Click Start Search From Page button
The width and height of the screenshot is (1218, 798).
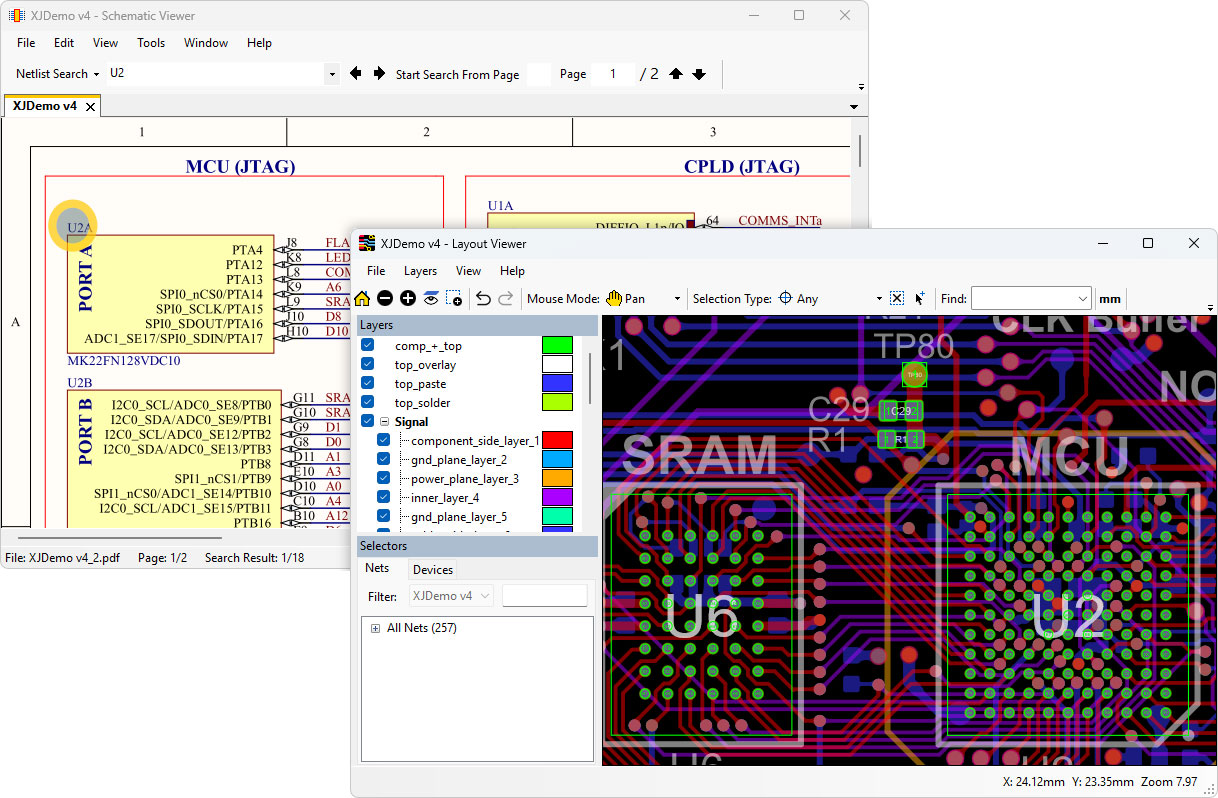[x=457, y=74]
